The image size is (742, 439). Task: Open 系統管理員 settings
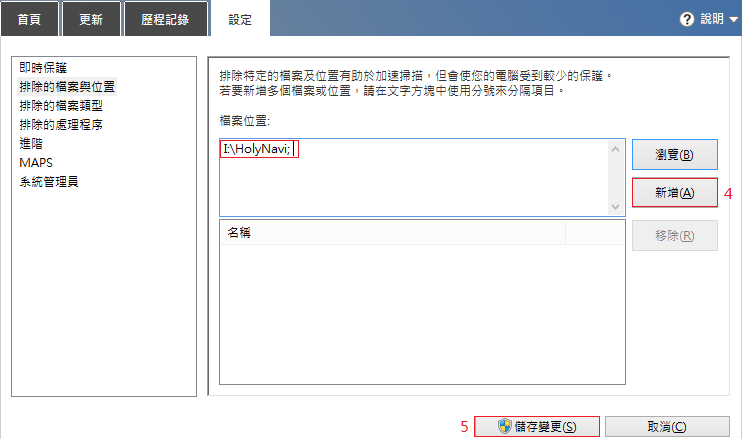pos(49,182)
